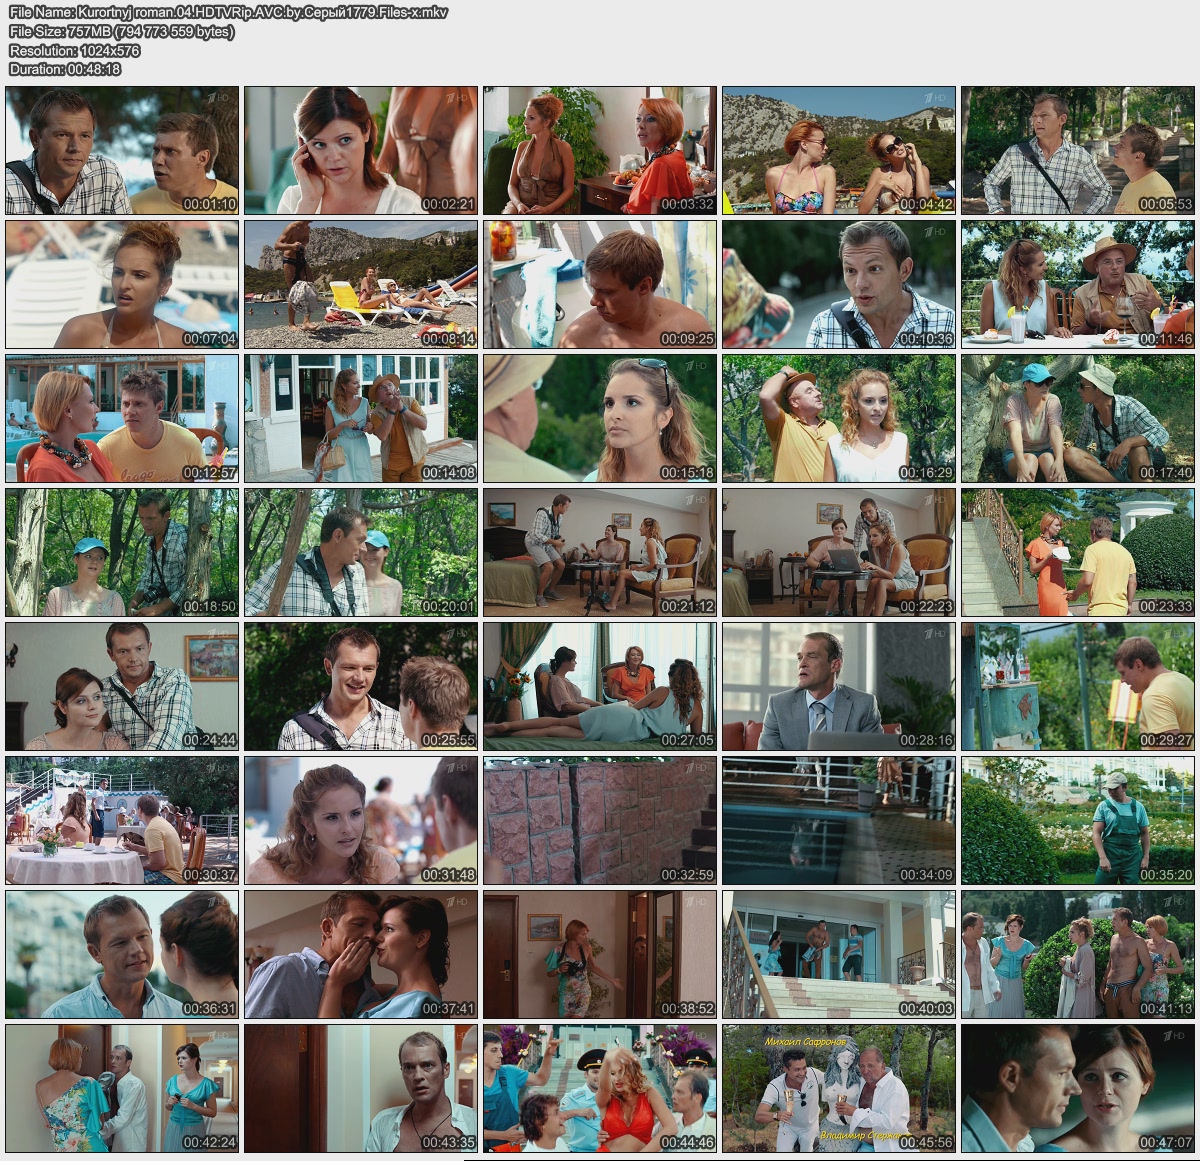Click the Resolution 1024x576 text
The image size is (1200, 1161).
[75, 51]
